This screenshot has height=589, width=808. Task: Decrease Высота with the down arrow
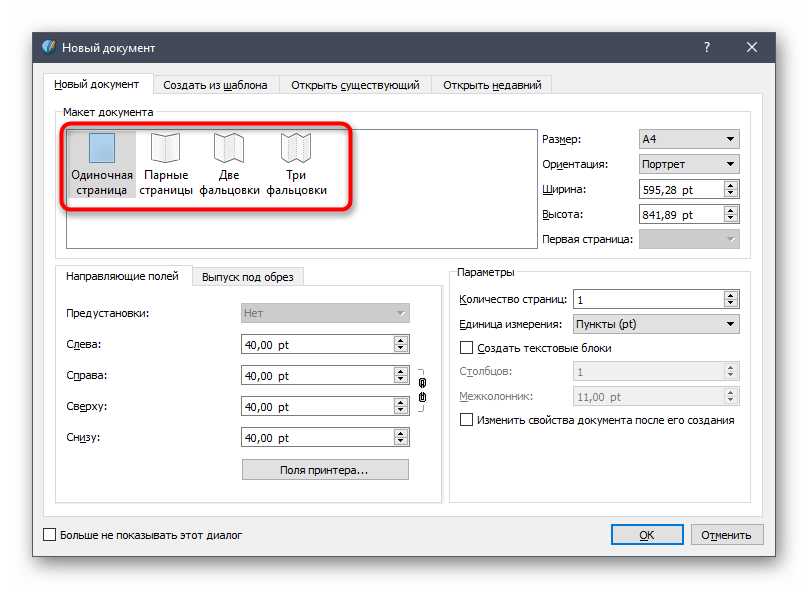coord(730,218)
